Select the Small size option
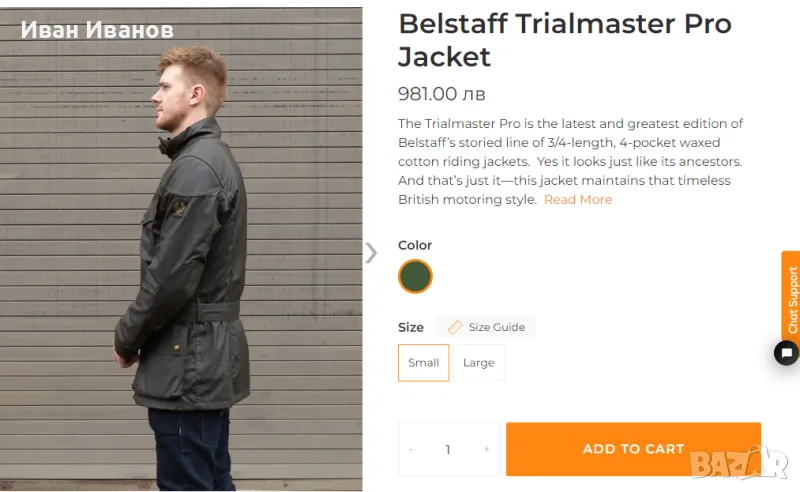 click(423, 363)
